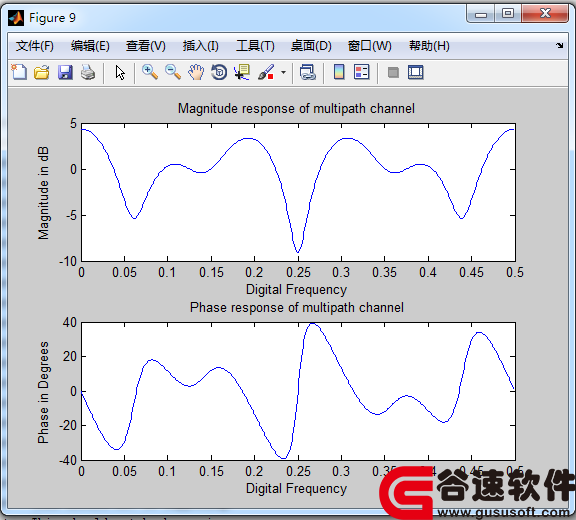Print the figure using printer icon

pyautogui.click(x=88, y=72)
